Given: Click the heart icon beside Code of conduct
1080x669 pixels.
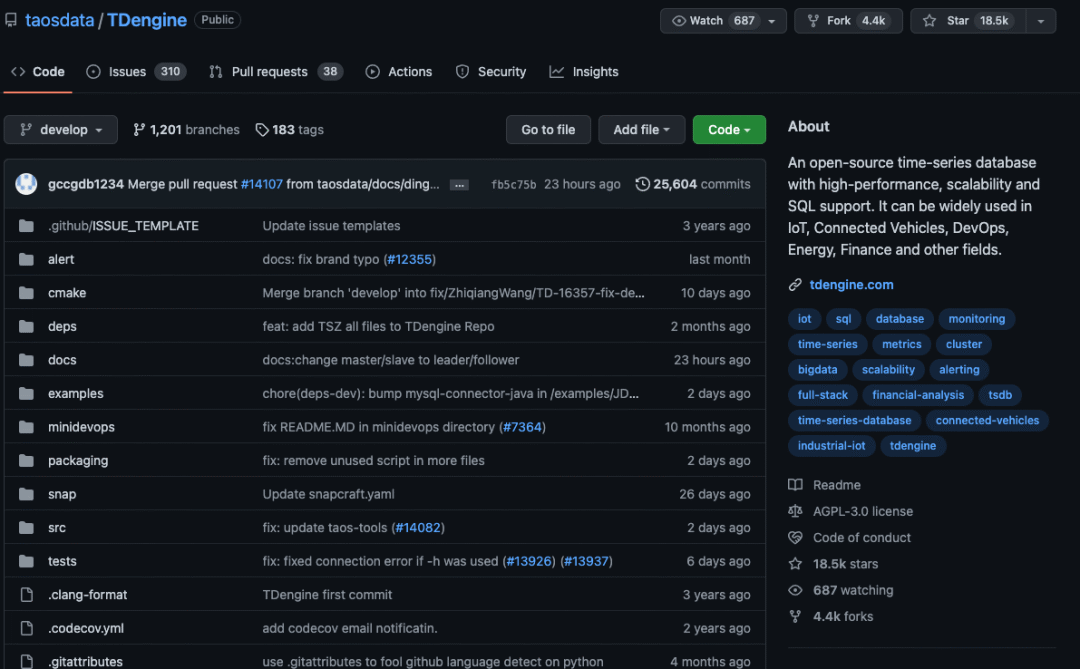Looking at the screenshot, I should pyautogui.click(x=795, y=537).
